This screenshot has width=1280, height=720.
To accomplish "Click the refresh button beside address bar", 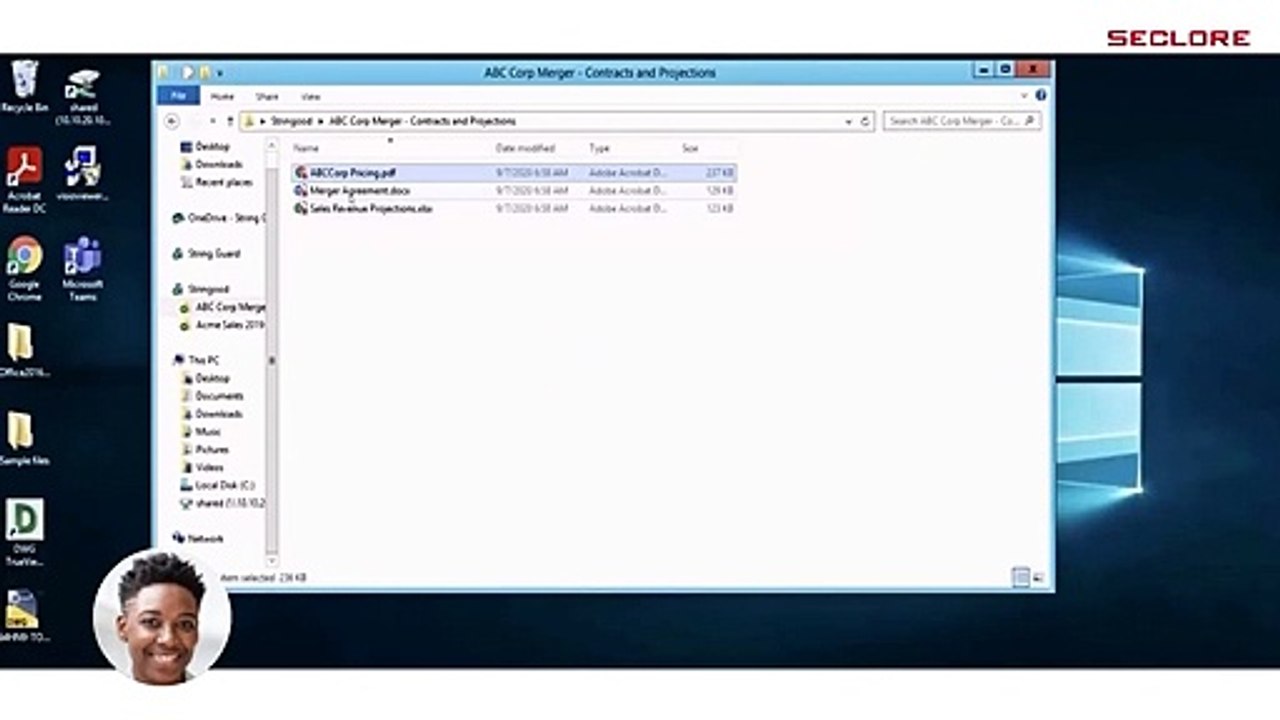I will [x=865, y=121].
